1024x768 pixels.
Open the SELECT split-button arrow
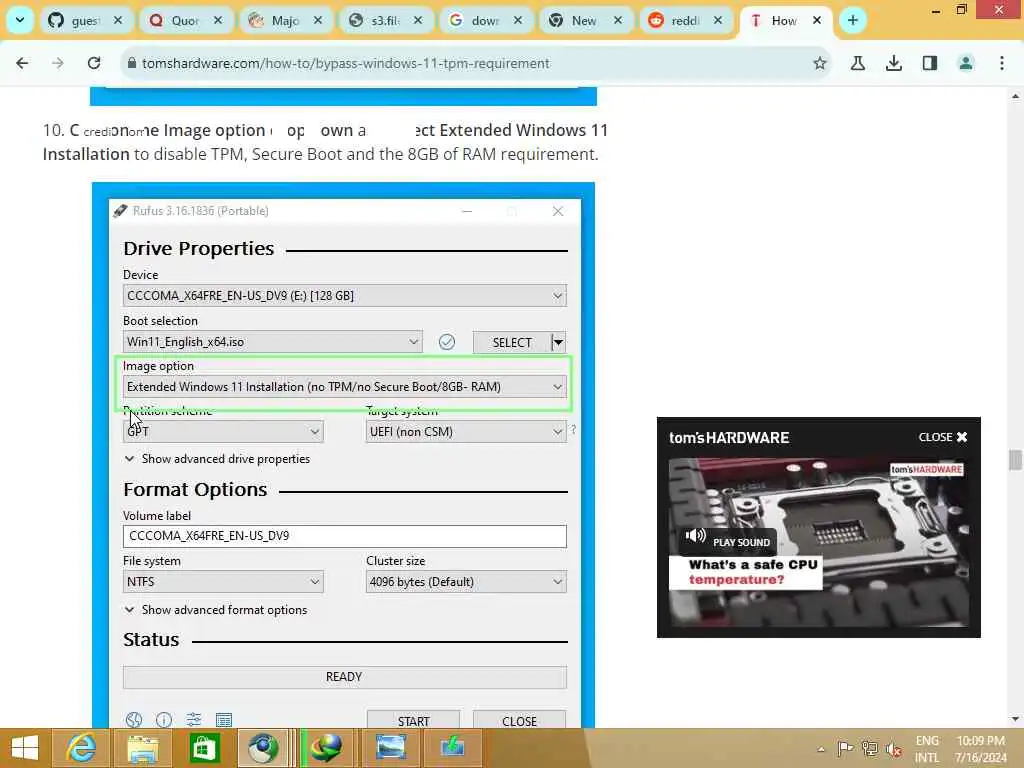[x=558, y=342]
